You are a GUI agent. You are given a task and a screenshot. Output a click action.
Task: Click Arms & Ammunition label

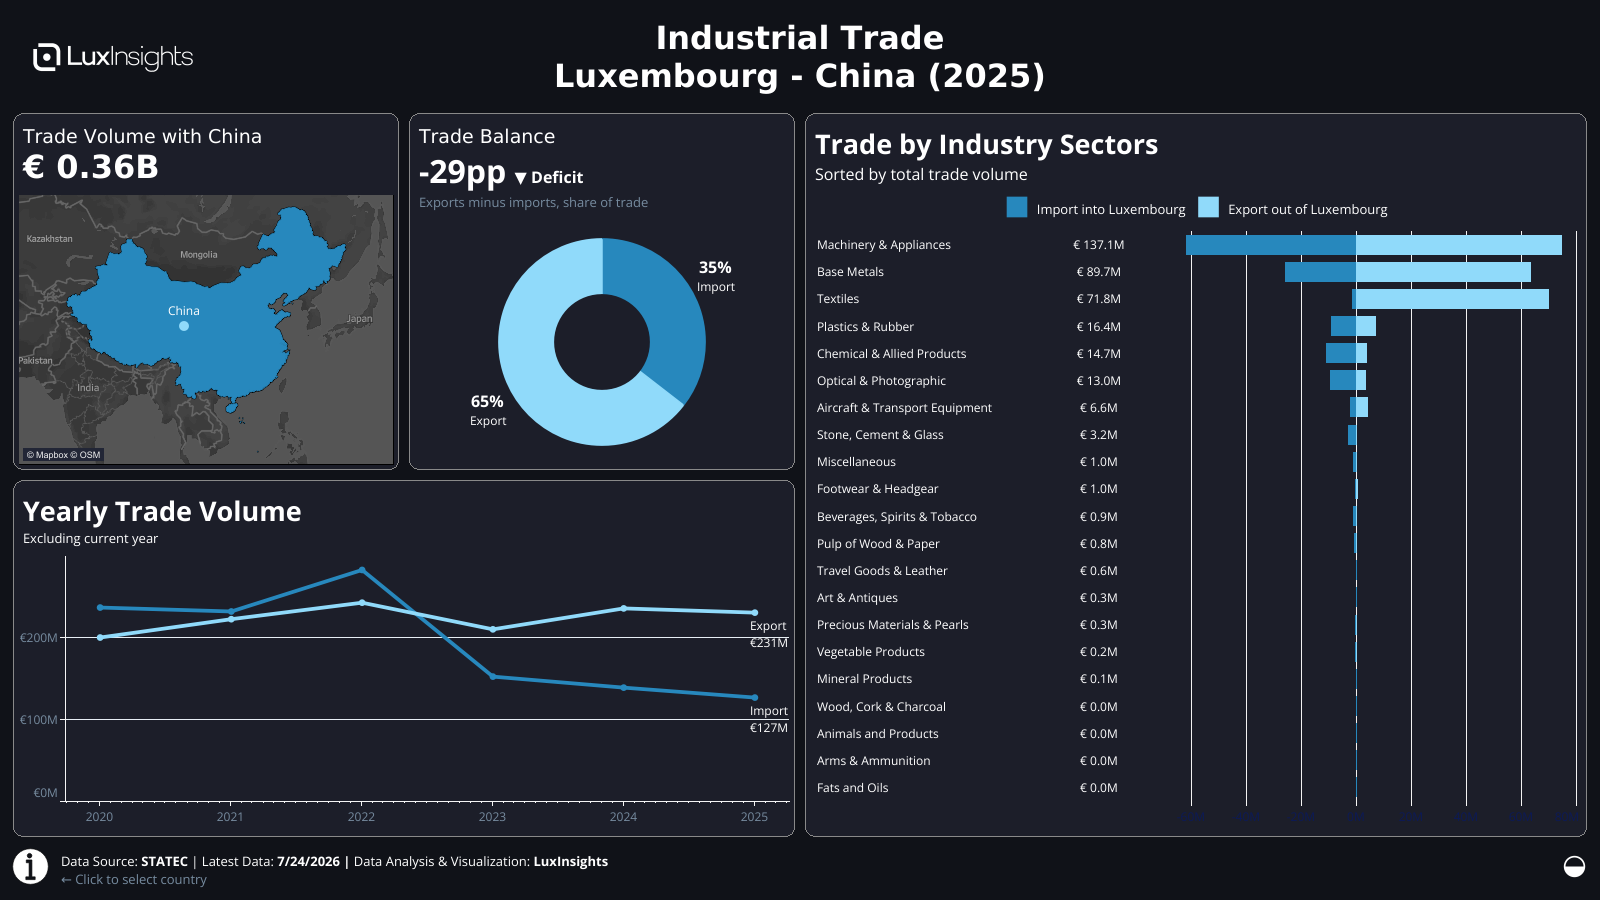point(873,761)
